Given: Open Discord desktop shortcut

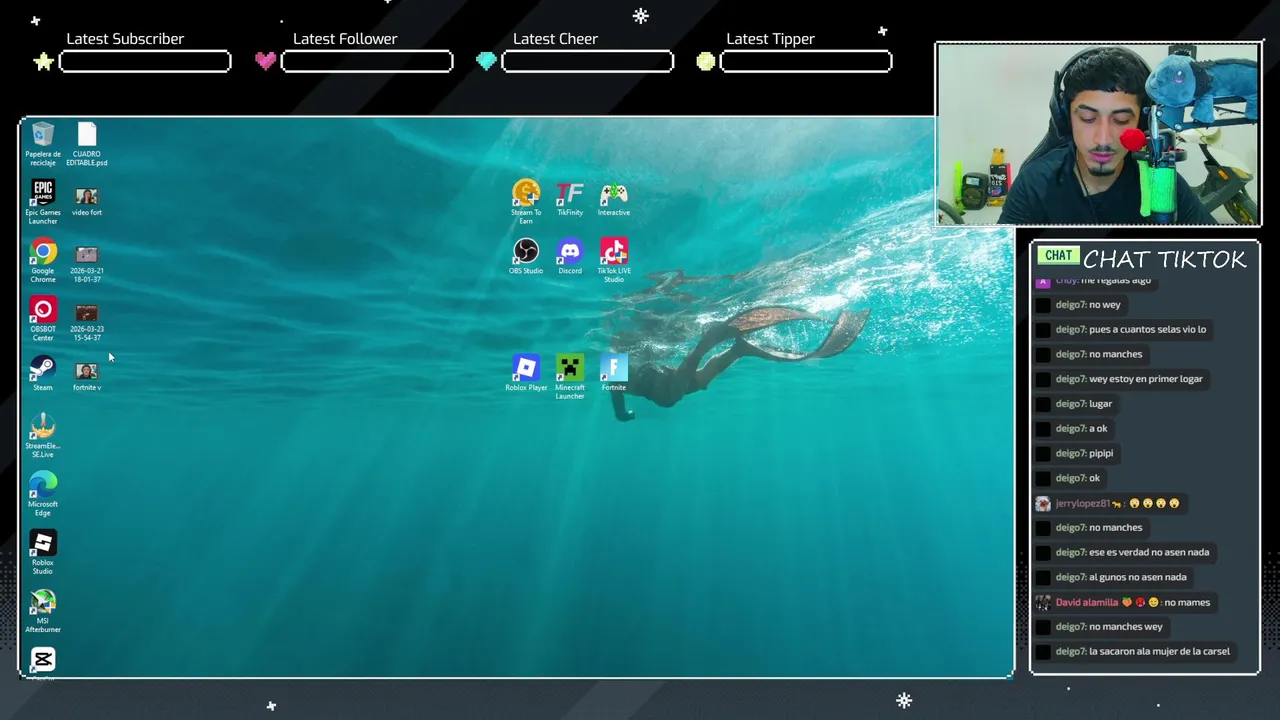Looking at the screenshot, I should [x=570, y=256].
